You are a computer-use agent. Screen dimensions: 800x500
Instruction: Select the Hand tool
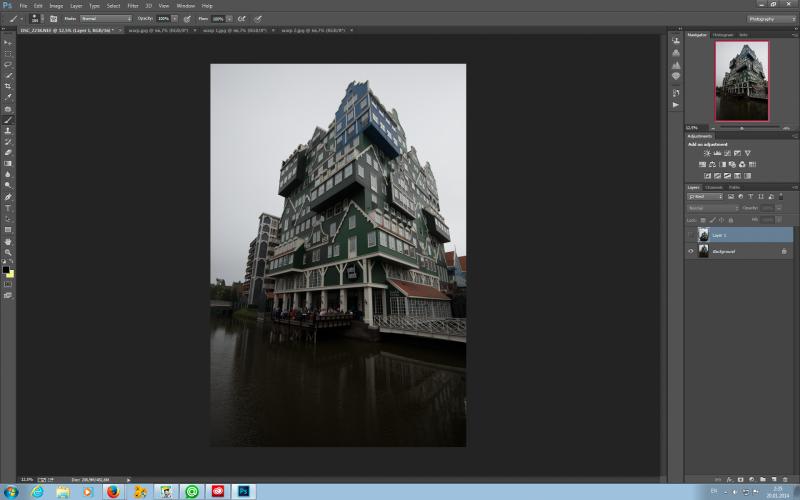tap(8, 242)
